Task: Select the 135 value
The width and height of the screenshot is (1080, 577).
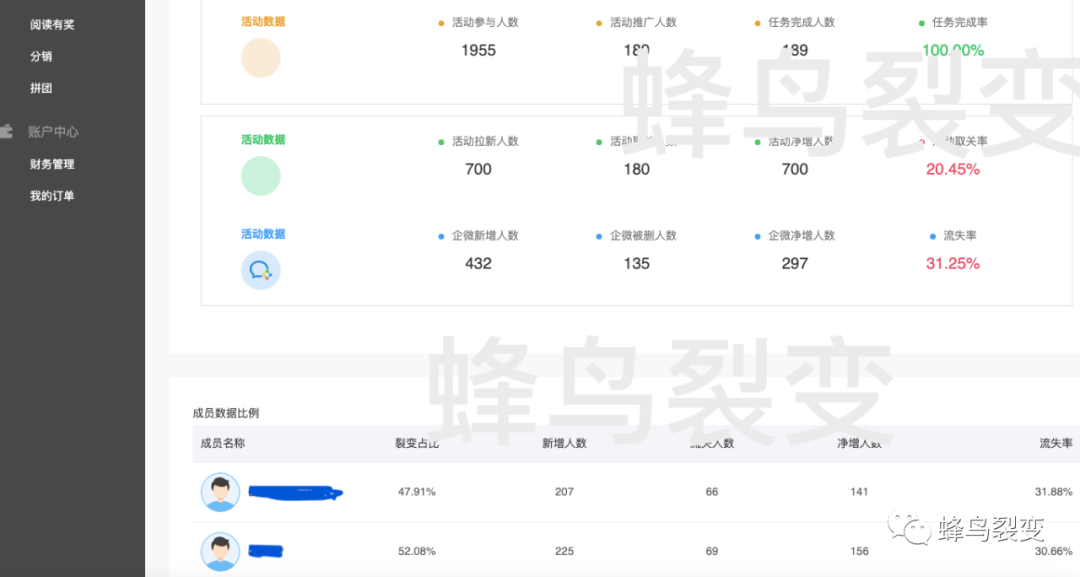Action: click(636, 264)
